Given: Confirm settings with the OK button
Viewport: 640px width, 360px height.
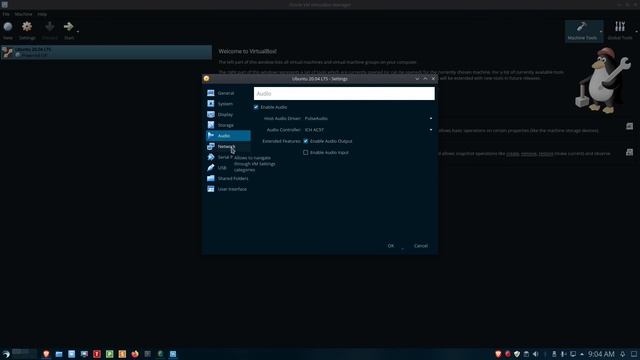Looking at the screenshot, I should [391, 246].
